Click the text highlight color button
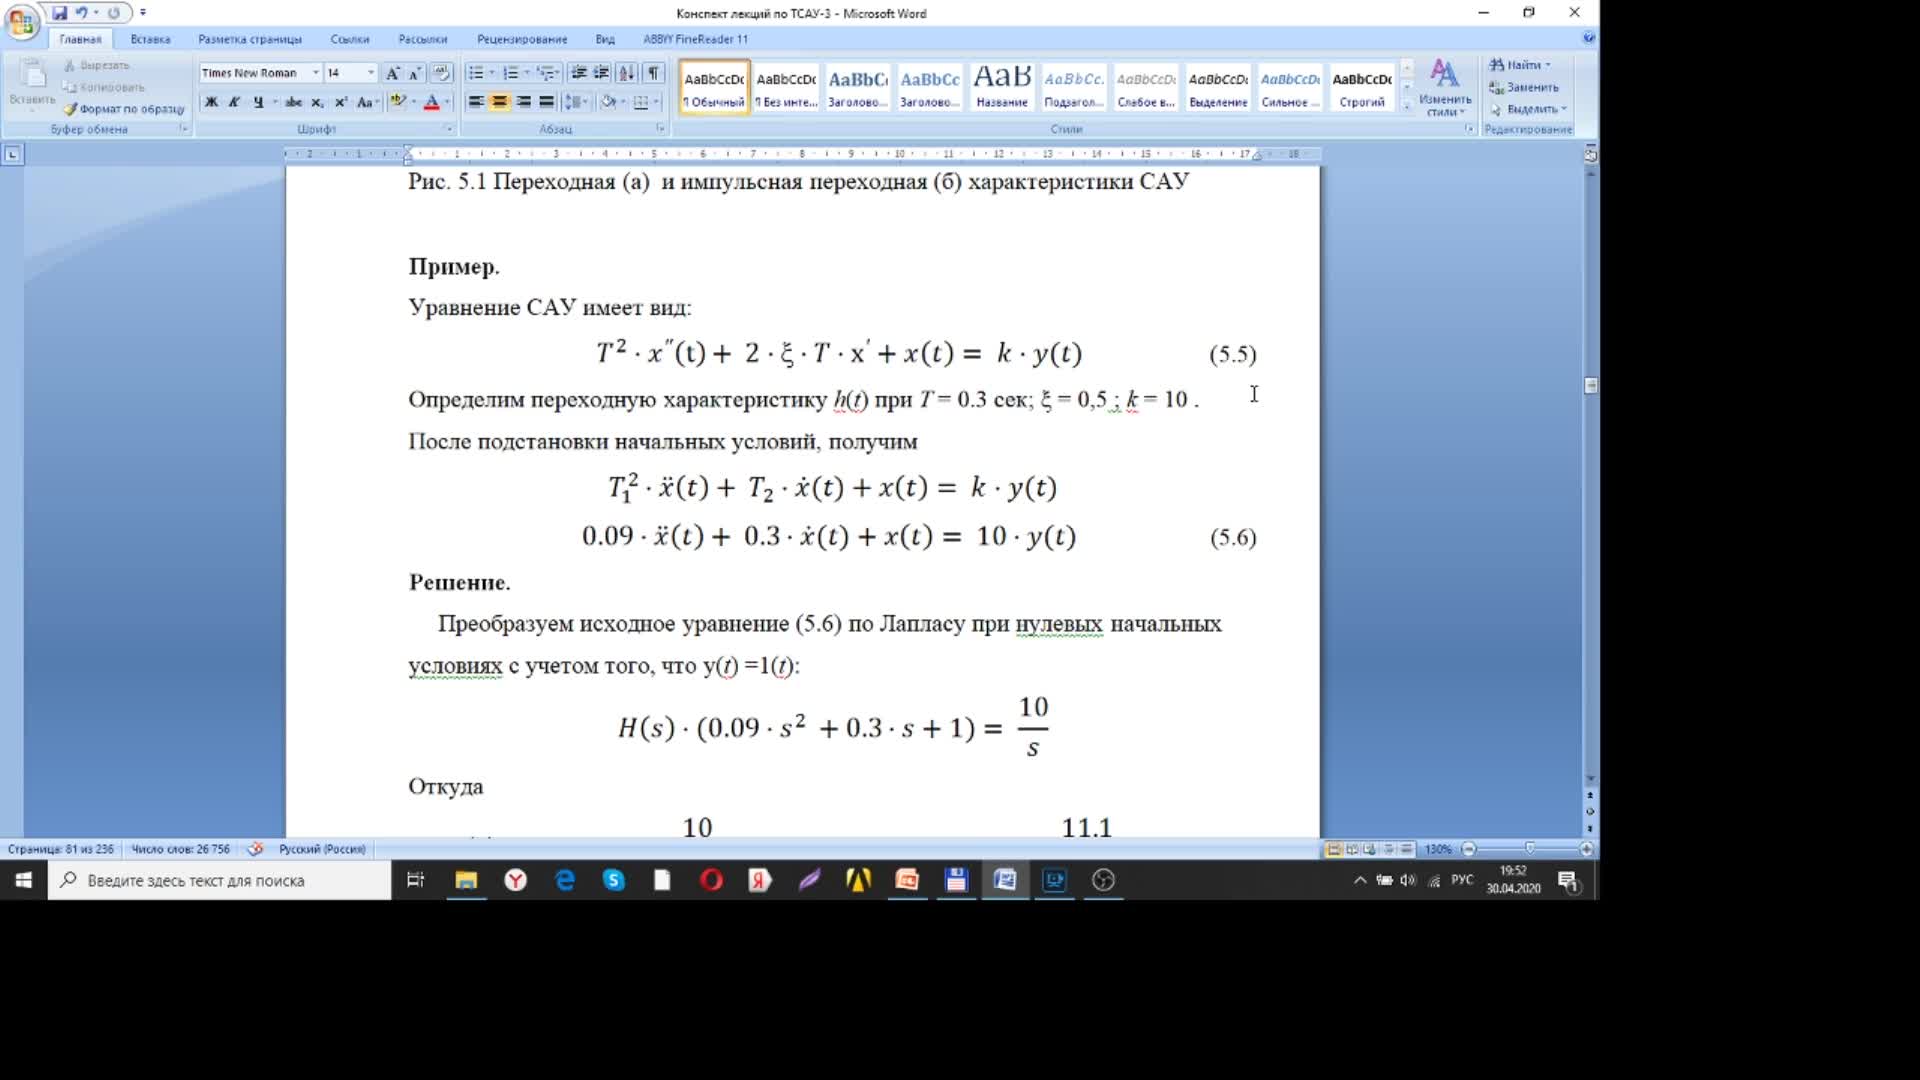This screenshot has width=1920, height=1080. 398,102
